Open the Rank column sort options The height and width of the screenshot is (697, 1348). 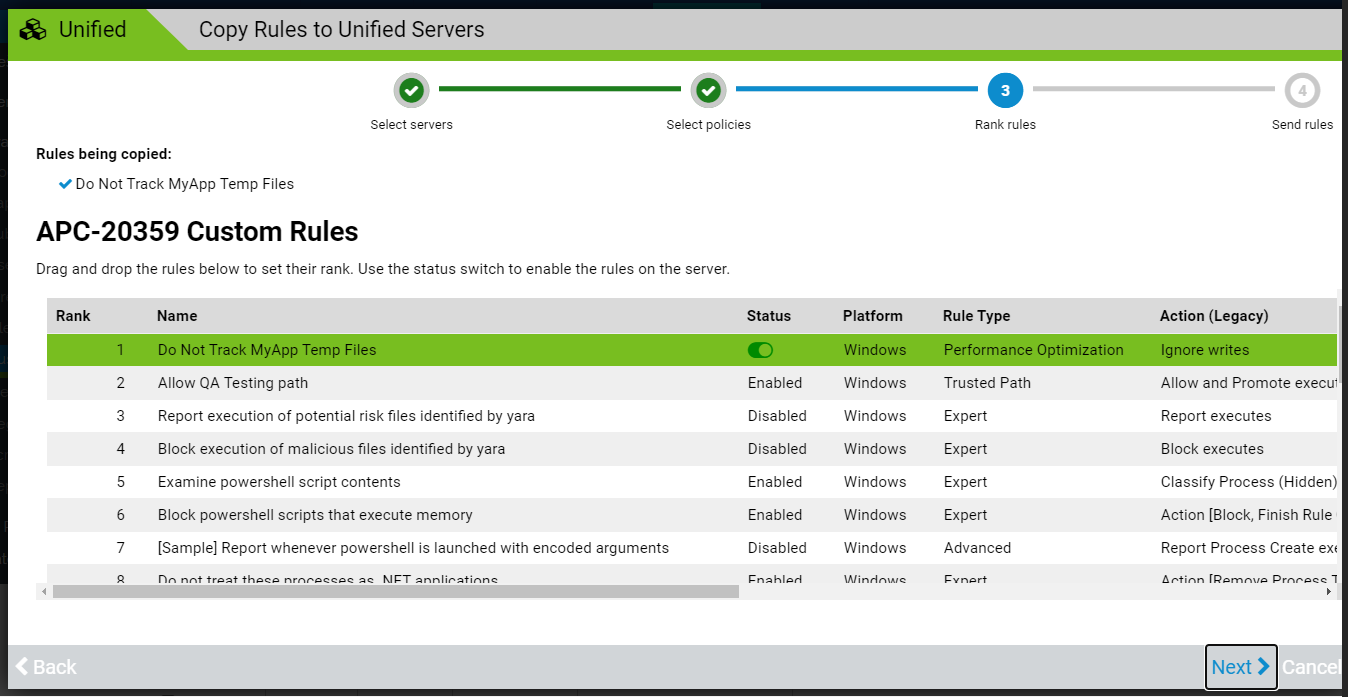[x=73, y=315]
